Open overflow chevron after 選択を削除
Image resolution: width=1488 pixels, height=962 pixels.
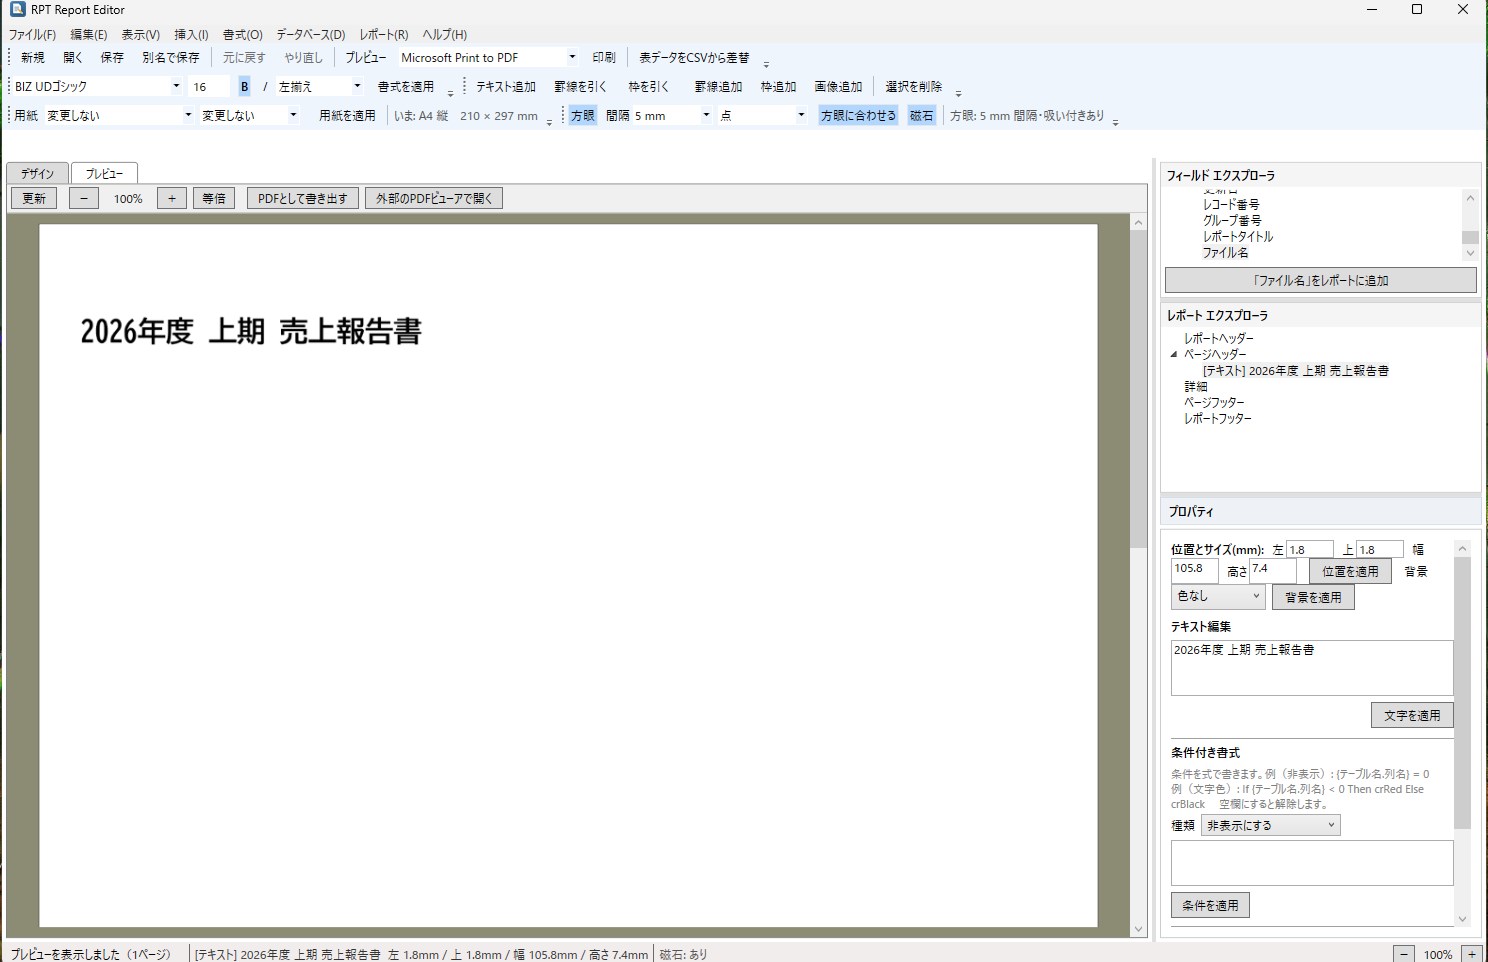[958, 93]
